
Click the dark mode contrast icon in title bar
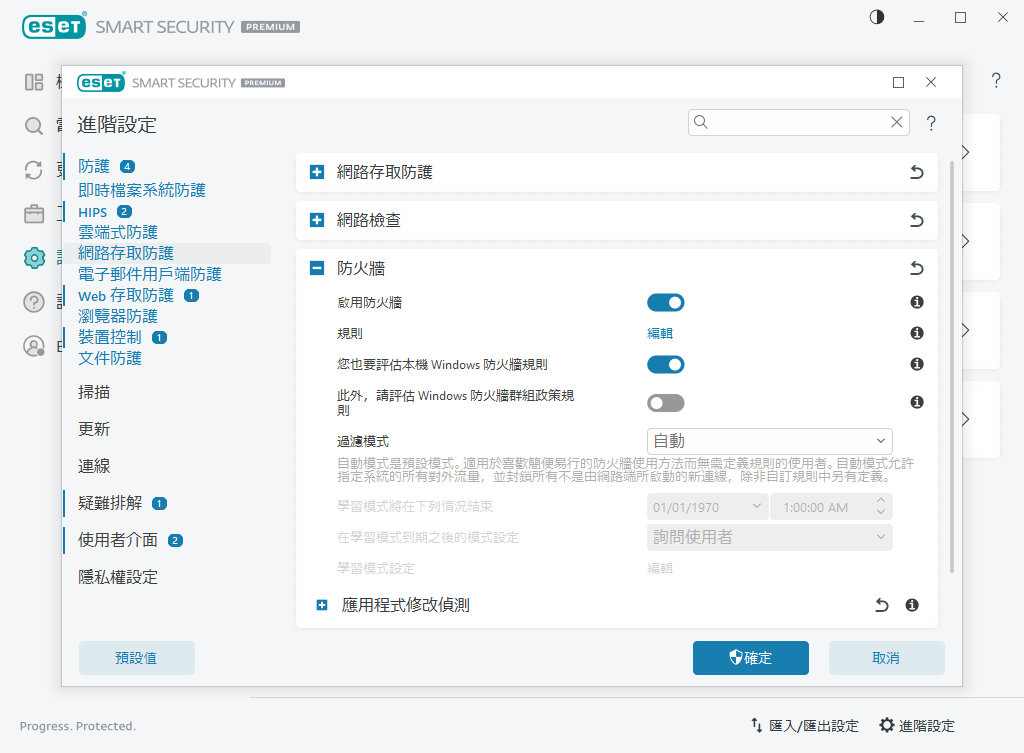tap(877, 18)
